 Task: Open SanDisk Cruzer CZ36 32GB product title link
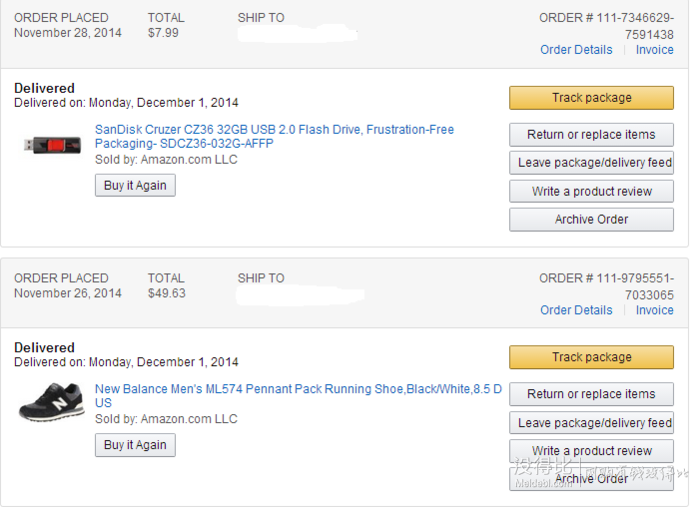pos(274,137)
